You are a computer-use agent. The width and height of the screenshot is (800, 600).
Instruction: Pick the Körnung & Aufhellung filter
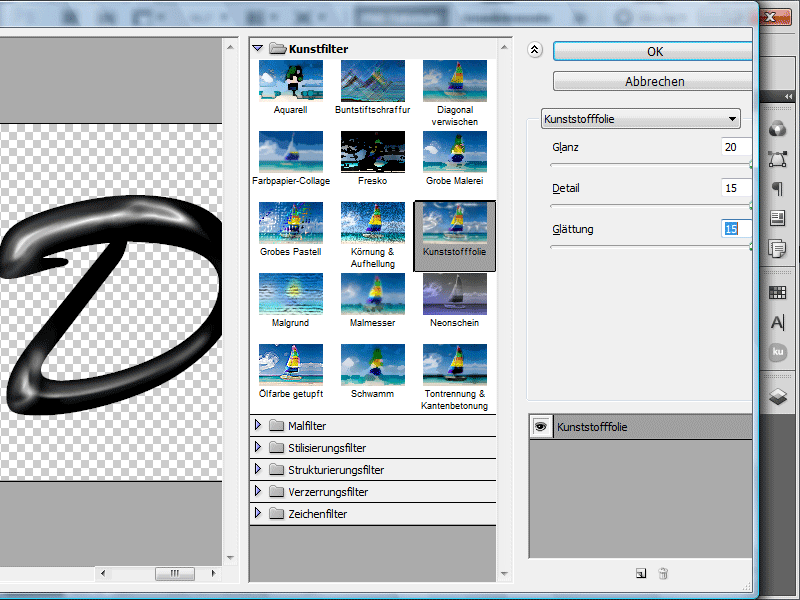click(x=372, y=223)
